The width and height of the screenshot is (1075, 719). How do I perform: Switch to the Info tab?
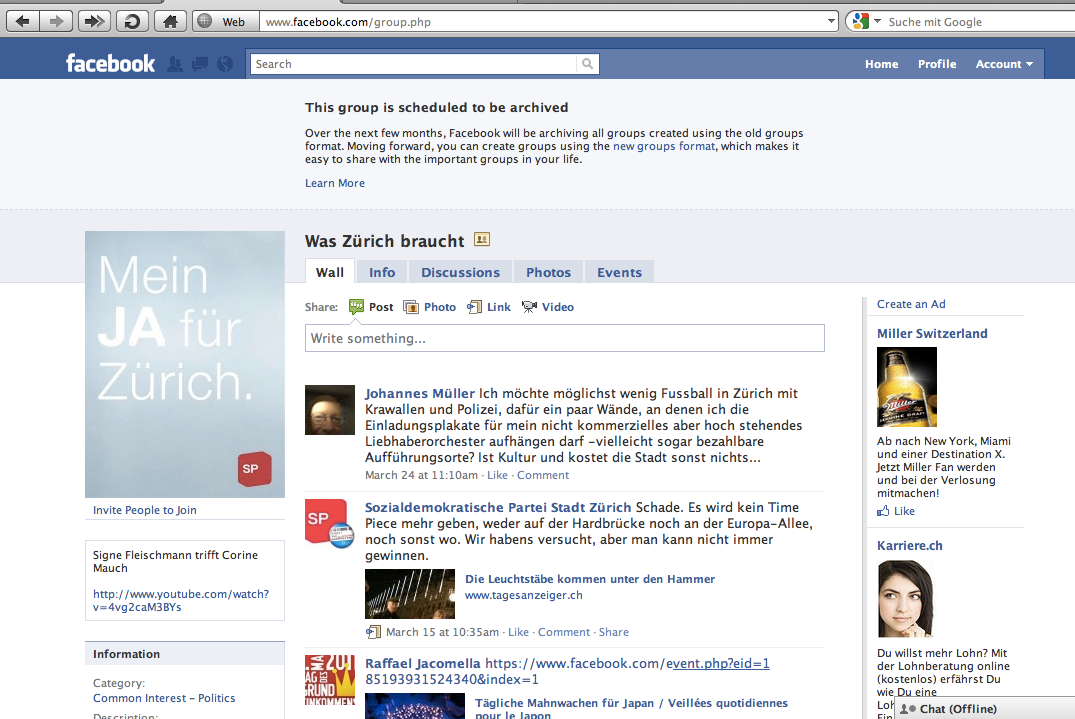coord(382,272)
